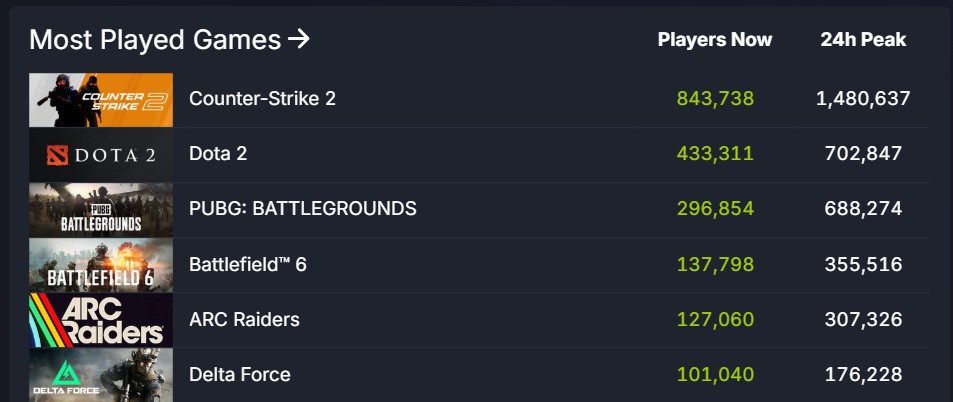Select the PUBG: BATTLEGROUNDS thumbnail image
The height and width of the screenshot is (402, 953).
[x=101, y=209]
